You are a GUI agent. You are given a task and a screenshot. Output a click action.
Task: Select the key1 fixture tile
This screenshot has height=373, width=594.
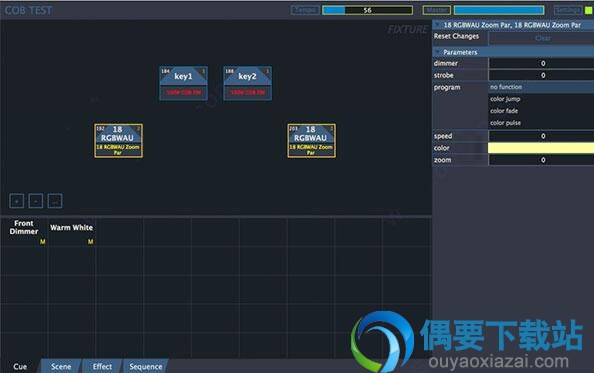pyautogui.click(x=183, y=83)
